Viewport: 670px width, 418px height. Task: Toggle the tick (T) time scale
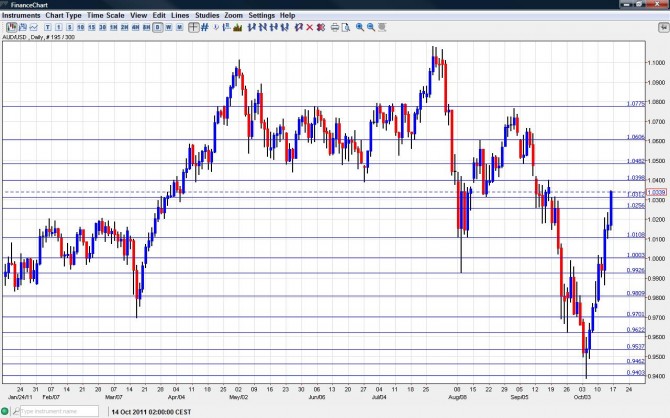coord(47,27)
